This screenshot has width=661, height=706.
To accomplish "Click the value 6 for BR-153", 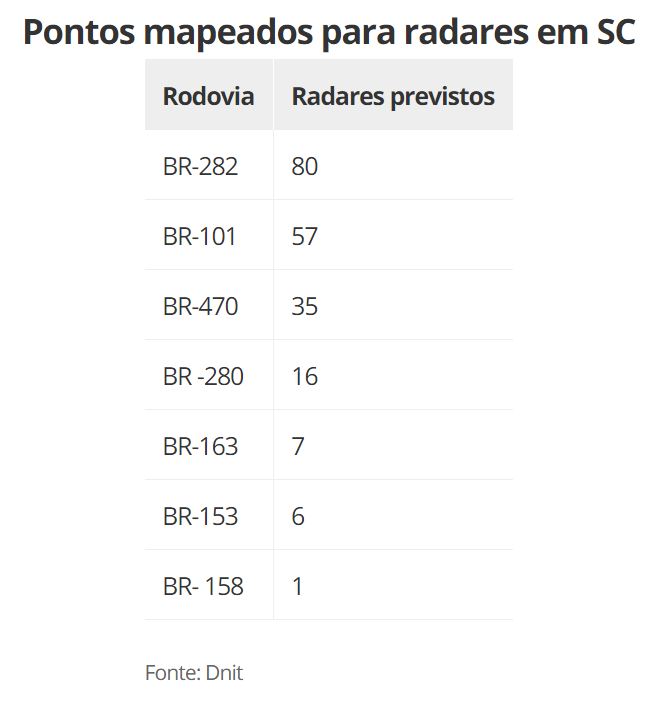I will (x=298, y=516).
